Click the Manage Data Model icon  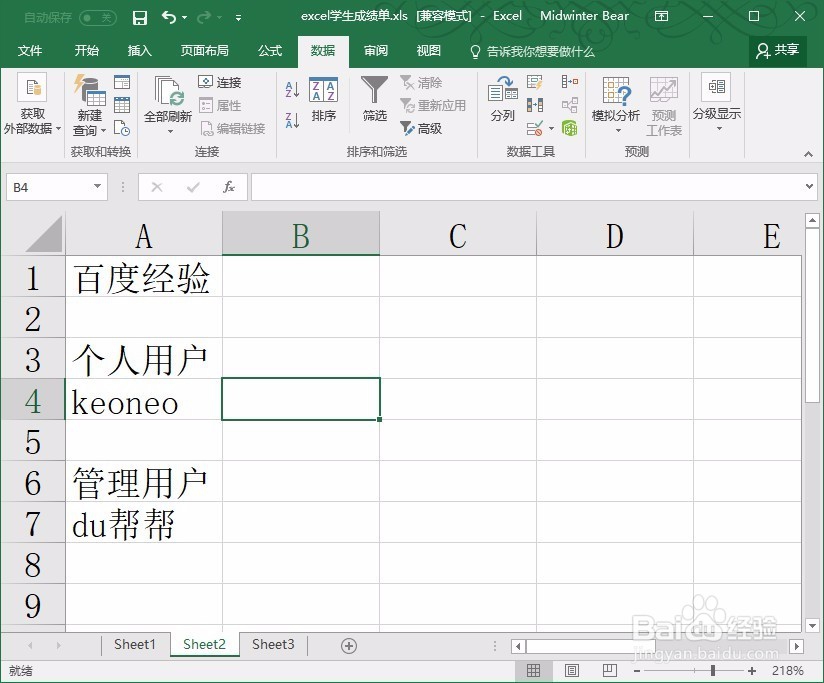pos(570,128)
